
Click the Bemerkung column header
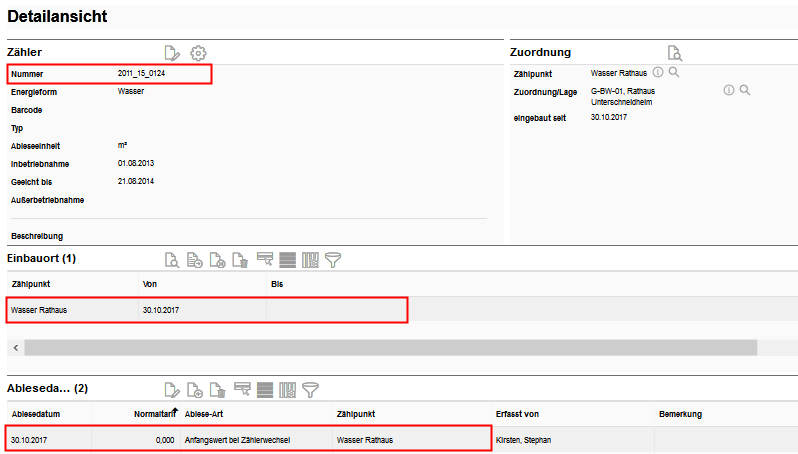(x=680, y=414)
